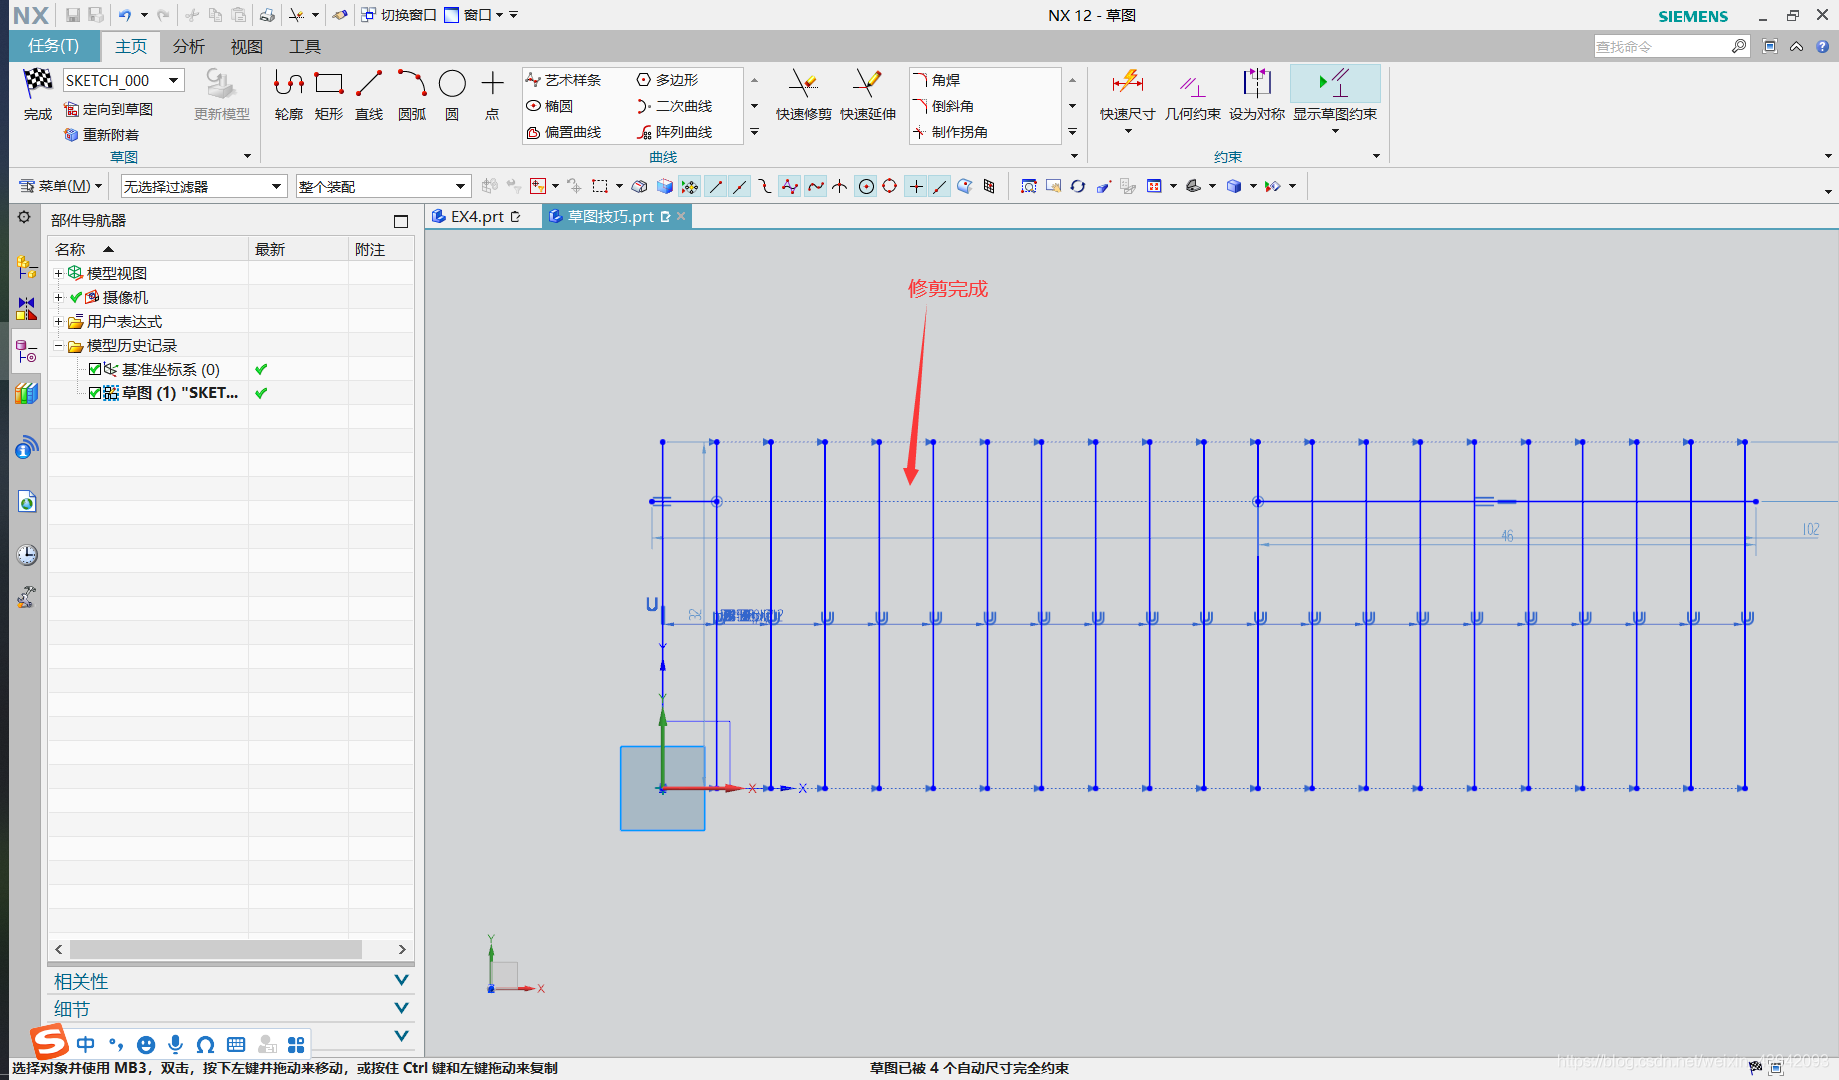The height and width of the screenshot is (1080, 1839).
Task: Select the Line (直线) tool
Action: click(x=369, y=95)
